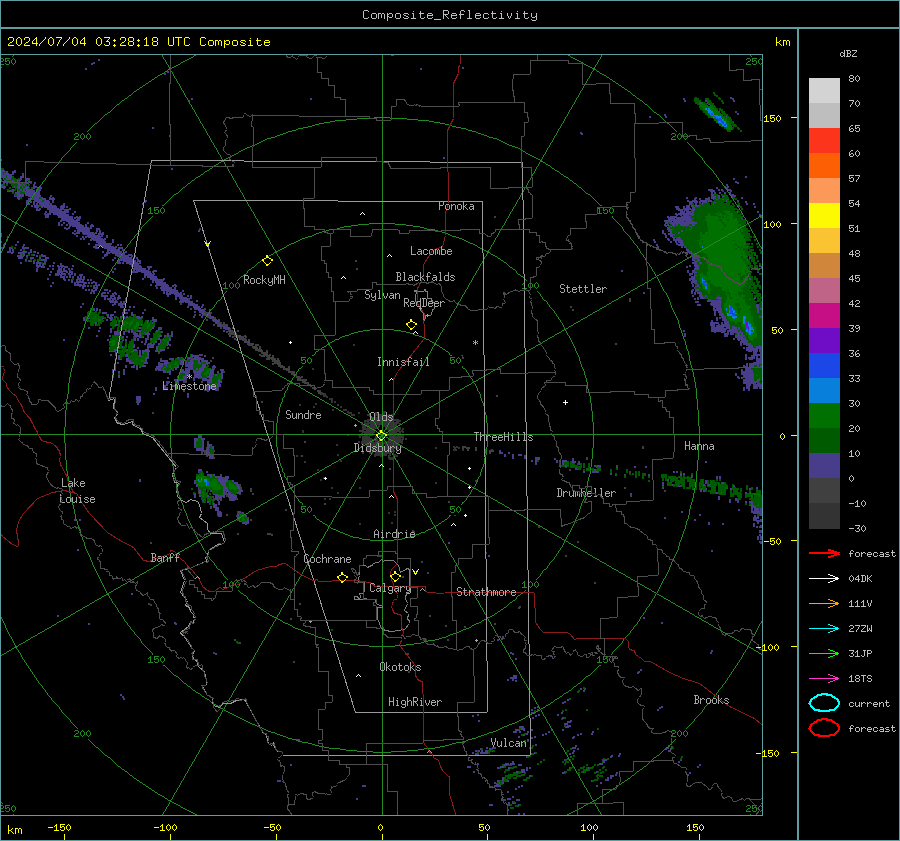
Task: Click the 39 dBZ magenta color swatch
Action: click(x=824, y=316)
